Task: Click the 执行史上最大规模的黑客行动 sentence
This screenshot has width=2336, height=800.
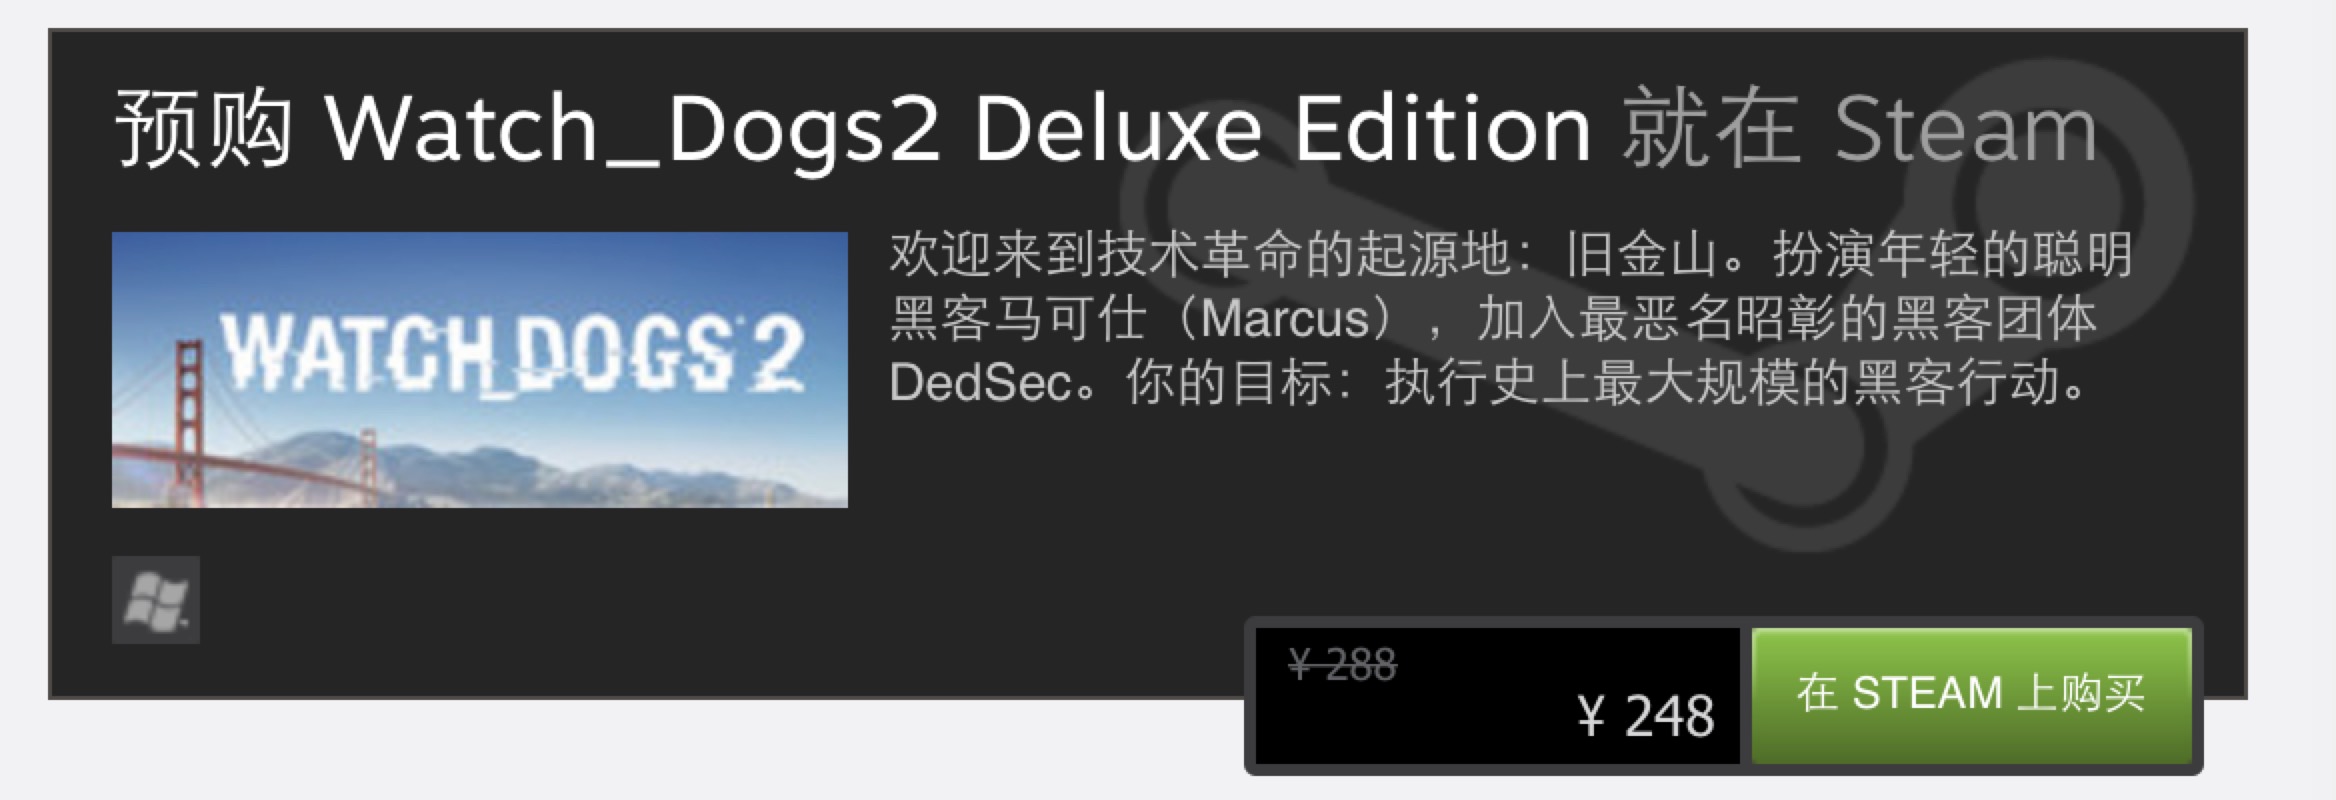Action: (1736, 382)
